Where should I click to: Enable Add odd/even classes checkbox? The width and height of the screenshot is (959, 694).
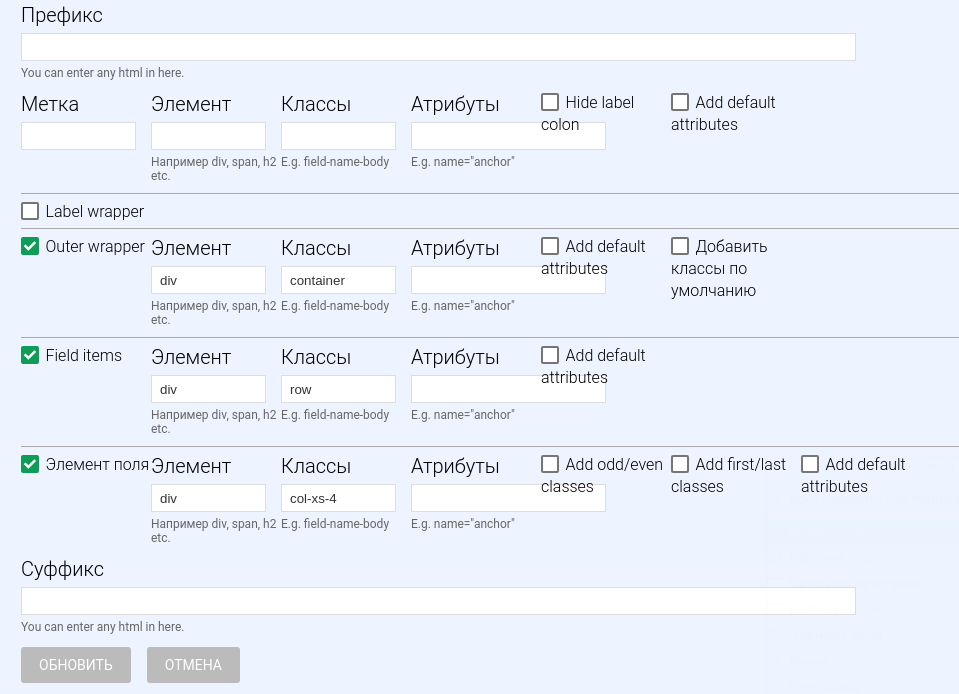click(x=550, y=464)
